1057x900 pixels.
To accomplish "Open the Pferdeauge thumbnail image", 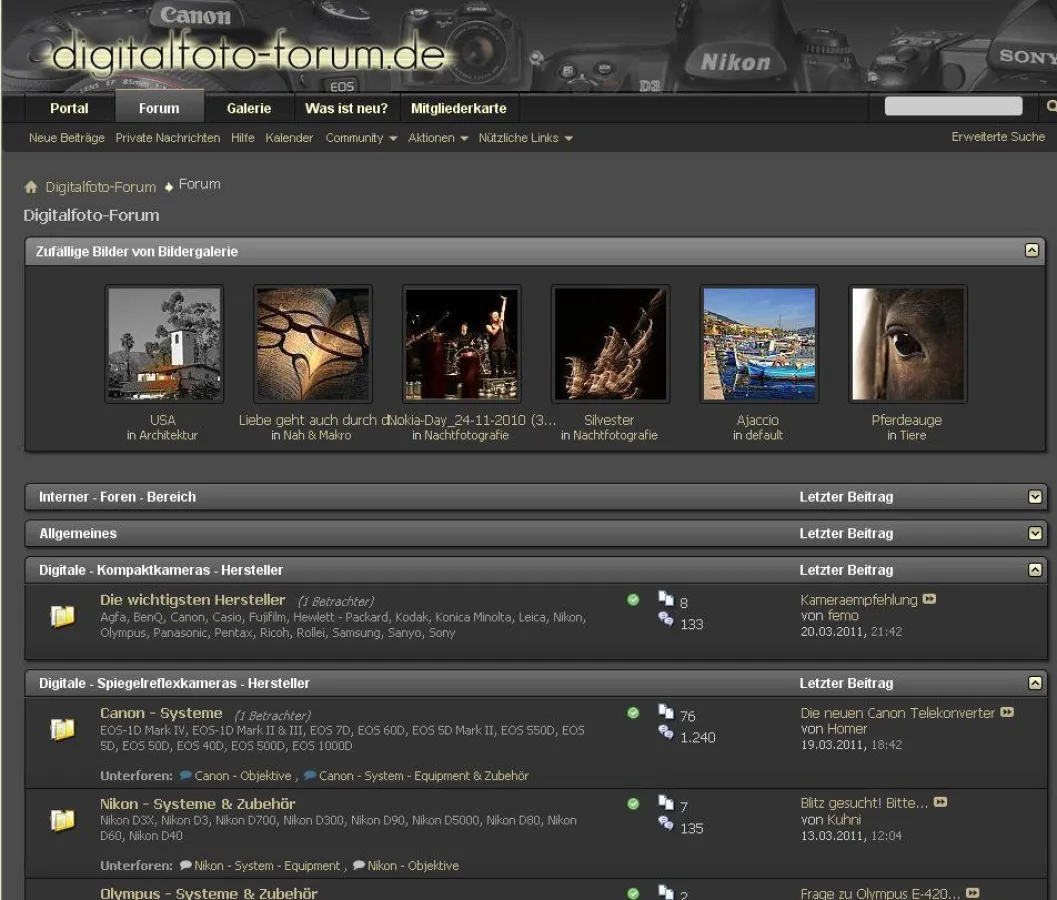I will tap(907, 344).
